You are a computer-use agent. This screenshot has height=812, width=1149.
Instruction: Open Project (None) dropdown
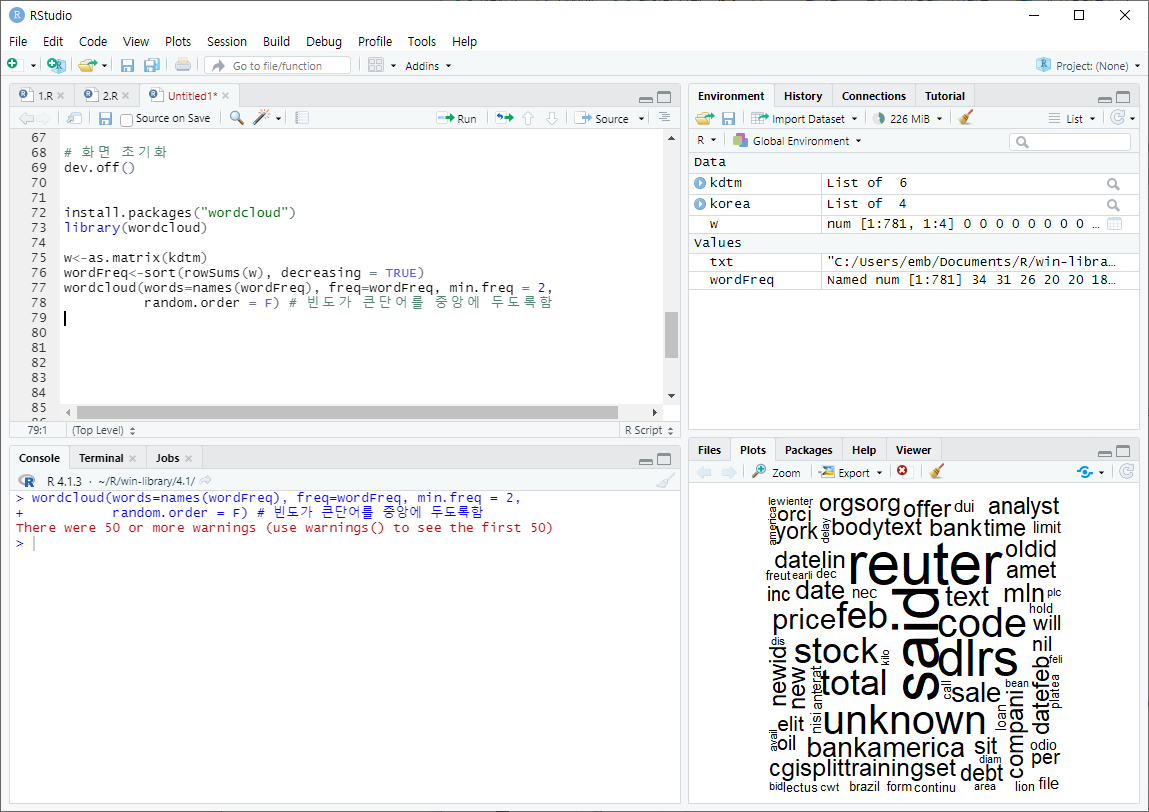point(1089,65)
